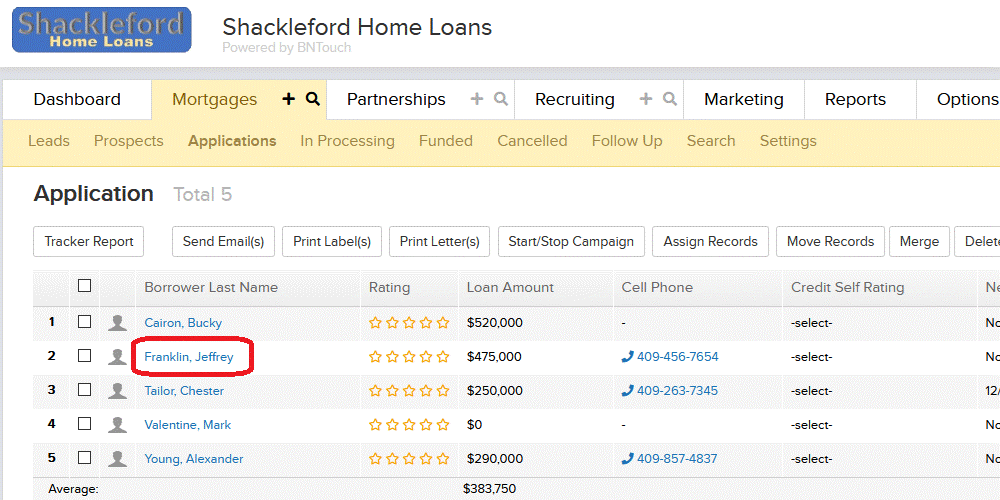
Task: Click the plus icon beside Mortgages tab
Action: [x=289, y=99]
